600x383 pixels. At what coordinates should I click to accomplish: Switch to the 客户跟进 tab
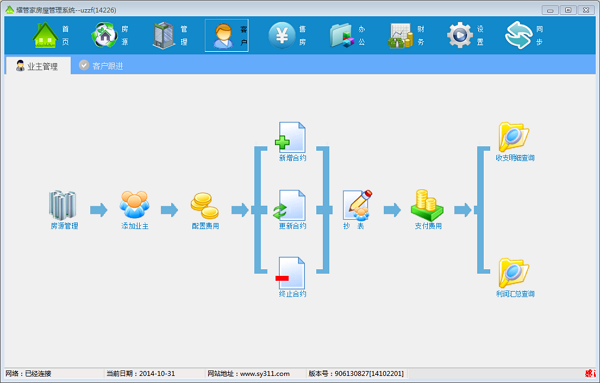(x=101, y=66)
